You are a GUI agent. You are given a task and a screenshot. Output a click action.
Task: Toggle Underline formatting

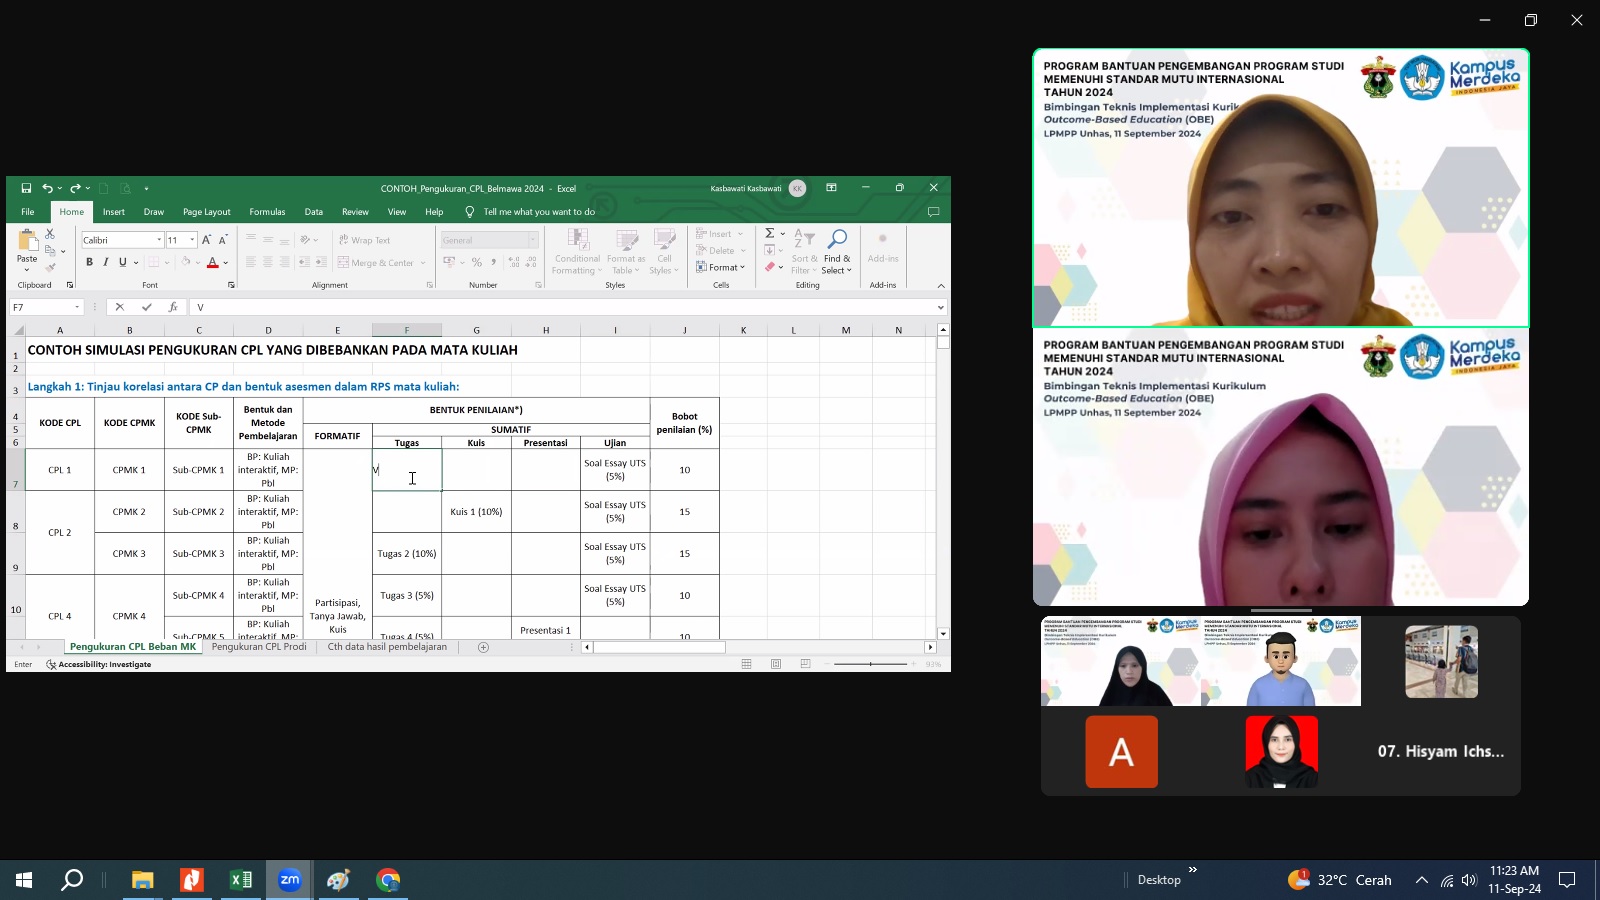pos(122,262)
